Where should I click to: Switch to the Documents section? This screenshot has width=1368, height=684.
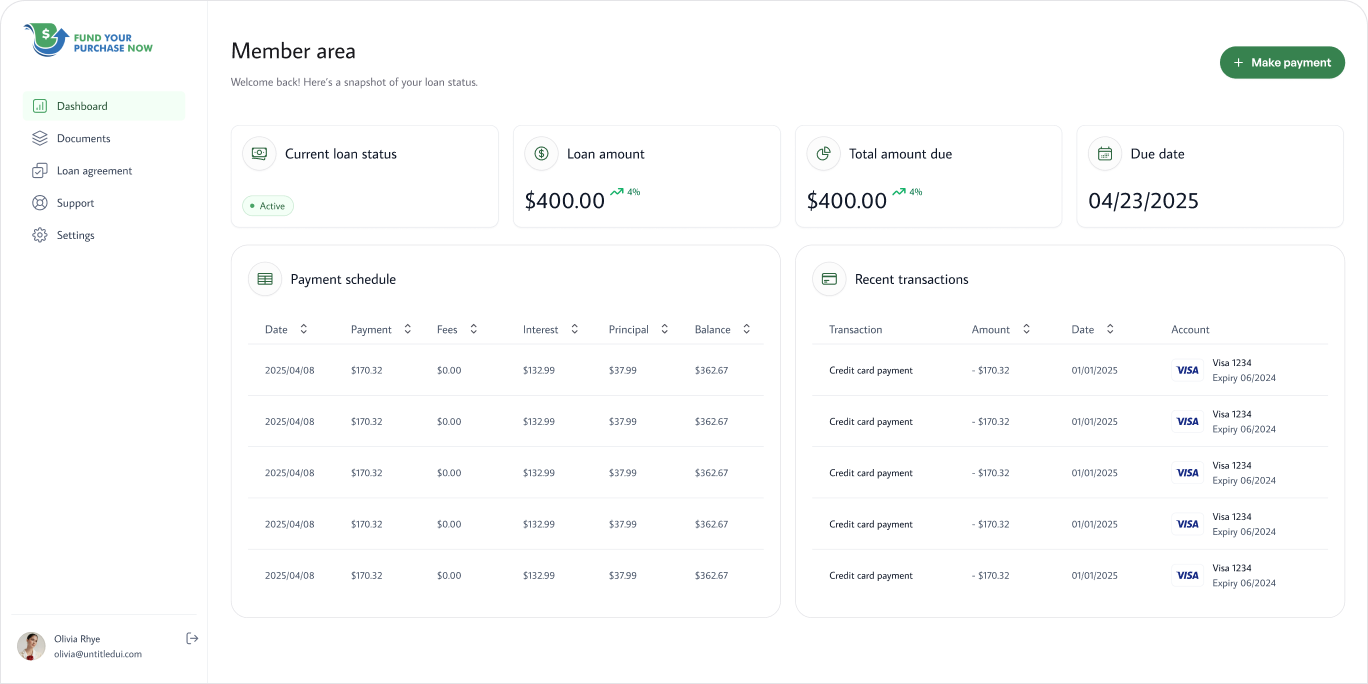tap(82, 138)
